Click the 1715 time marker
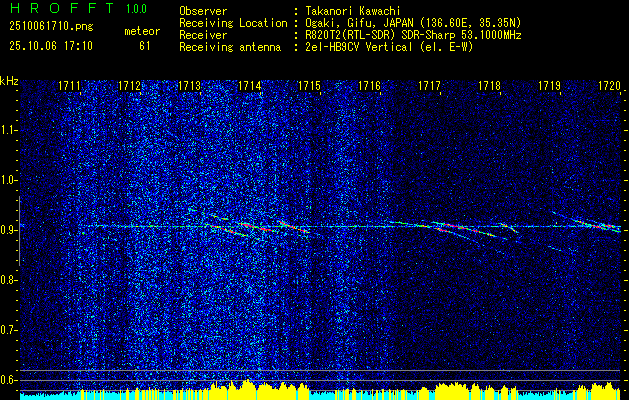 click(309, 85)
